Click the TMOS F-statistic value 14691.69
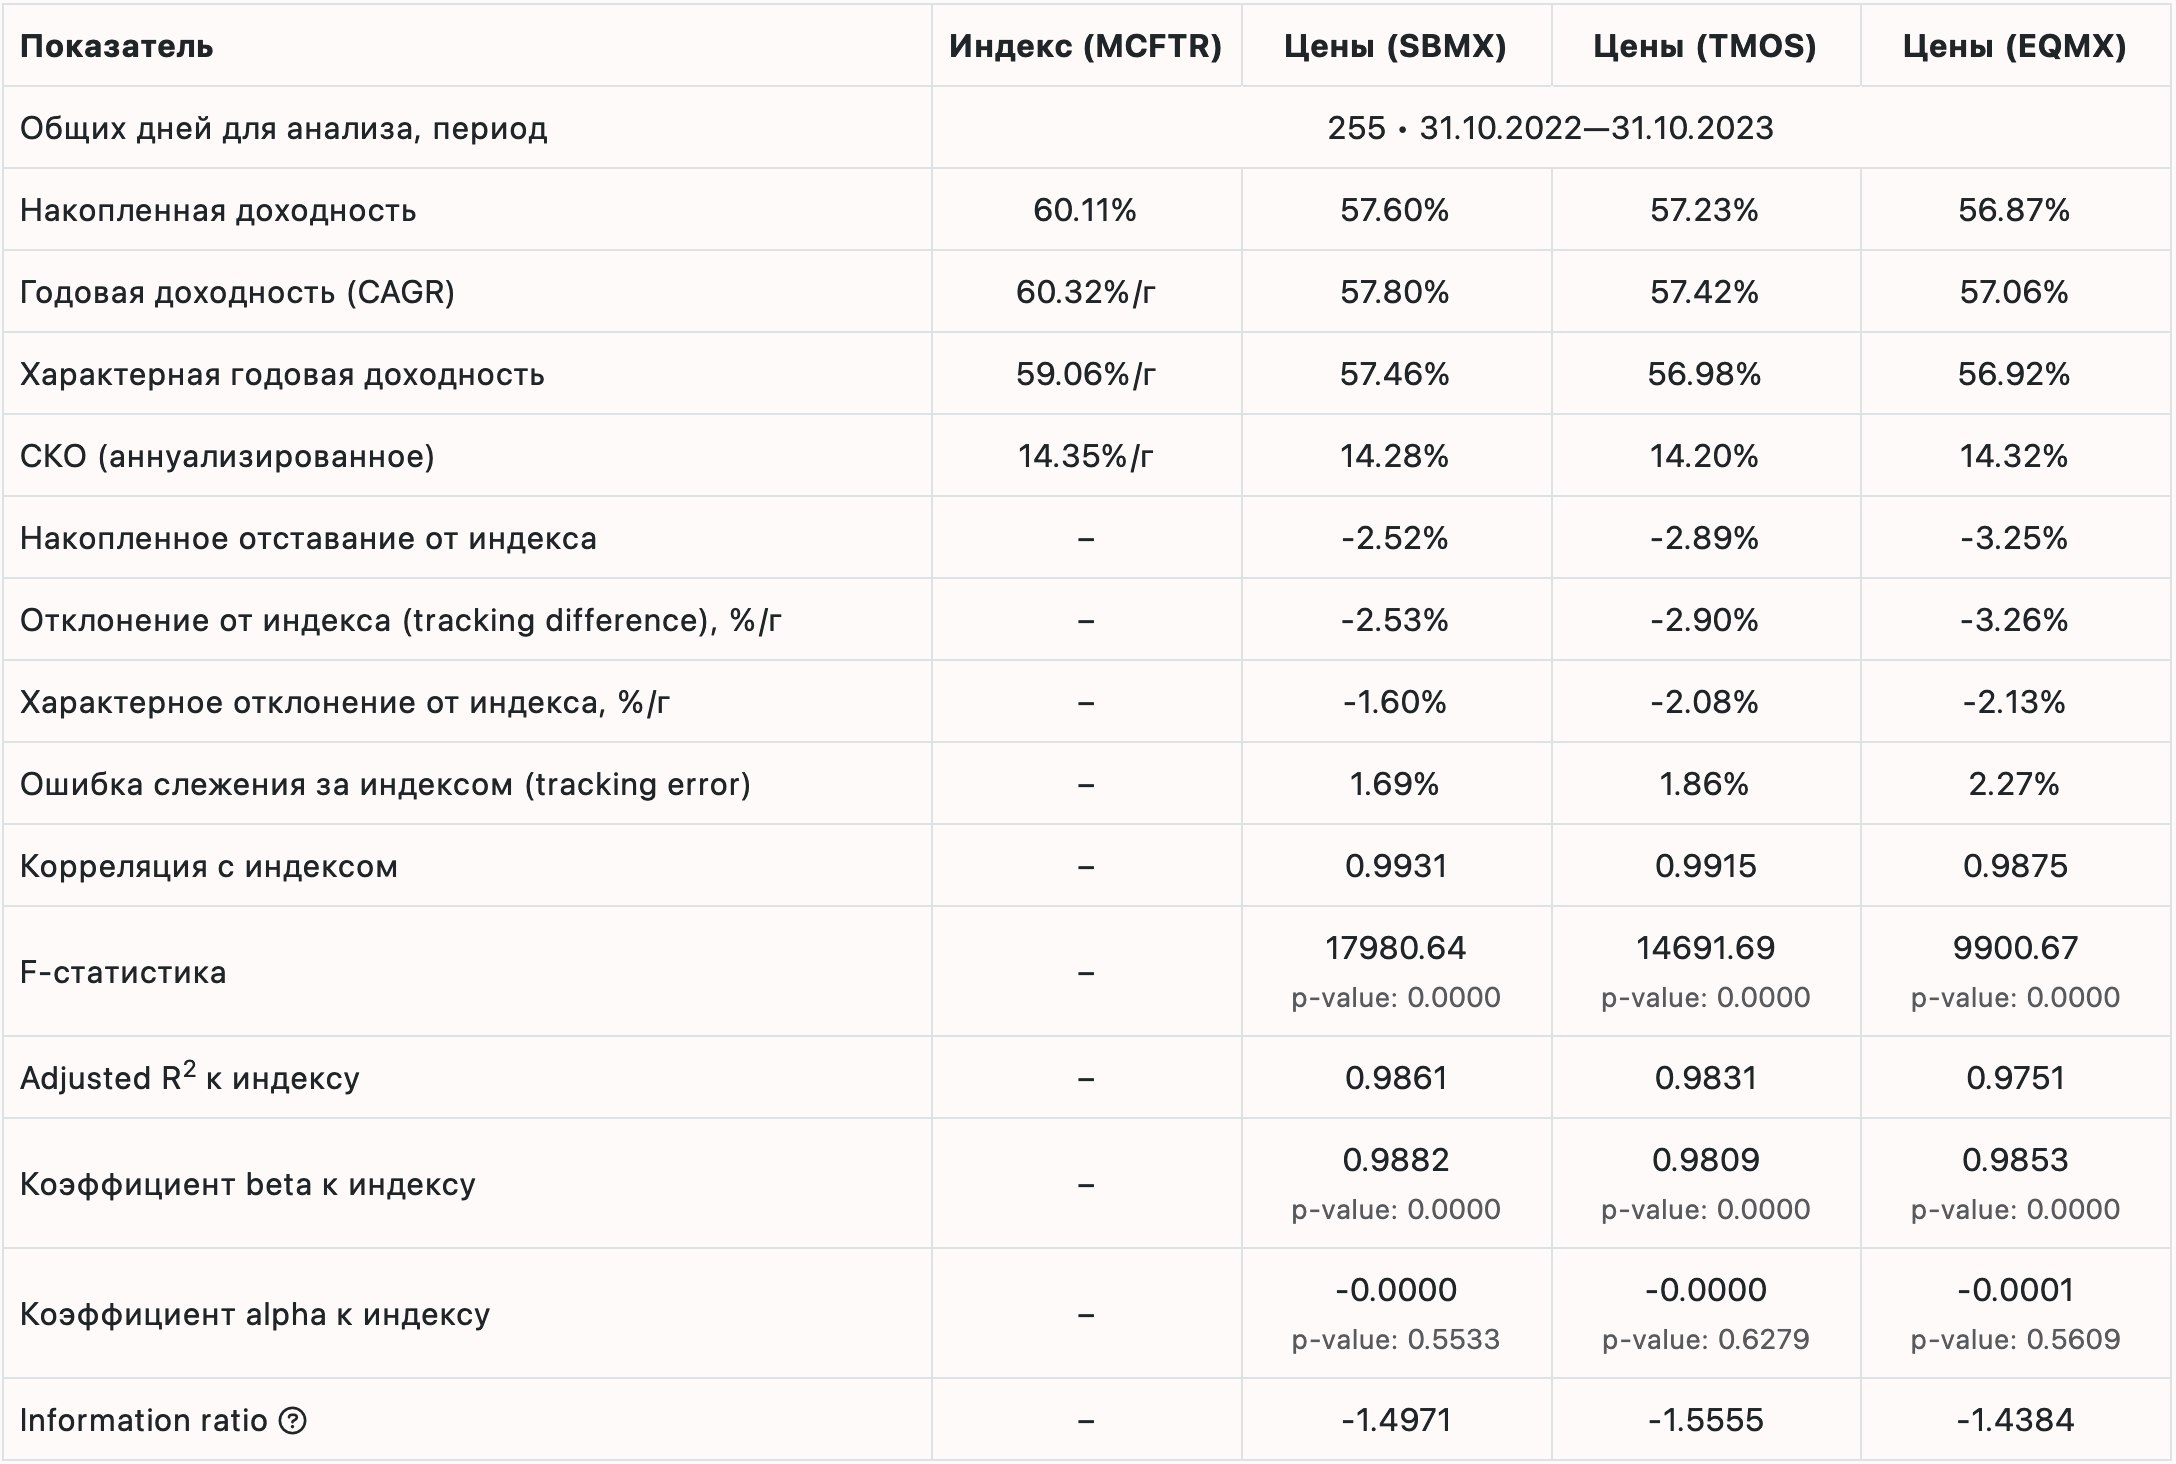 [1705, 948]
